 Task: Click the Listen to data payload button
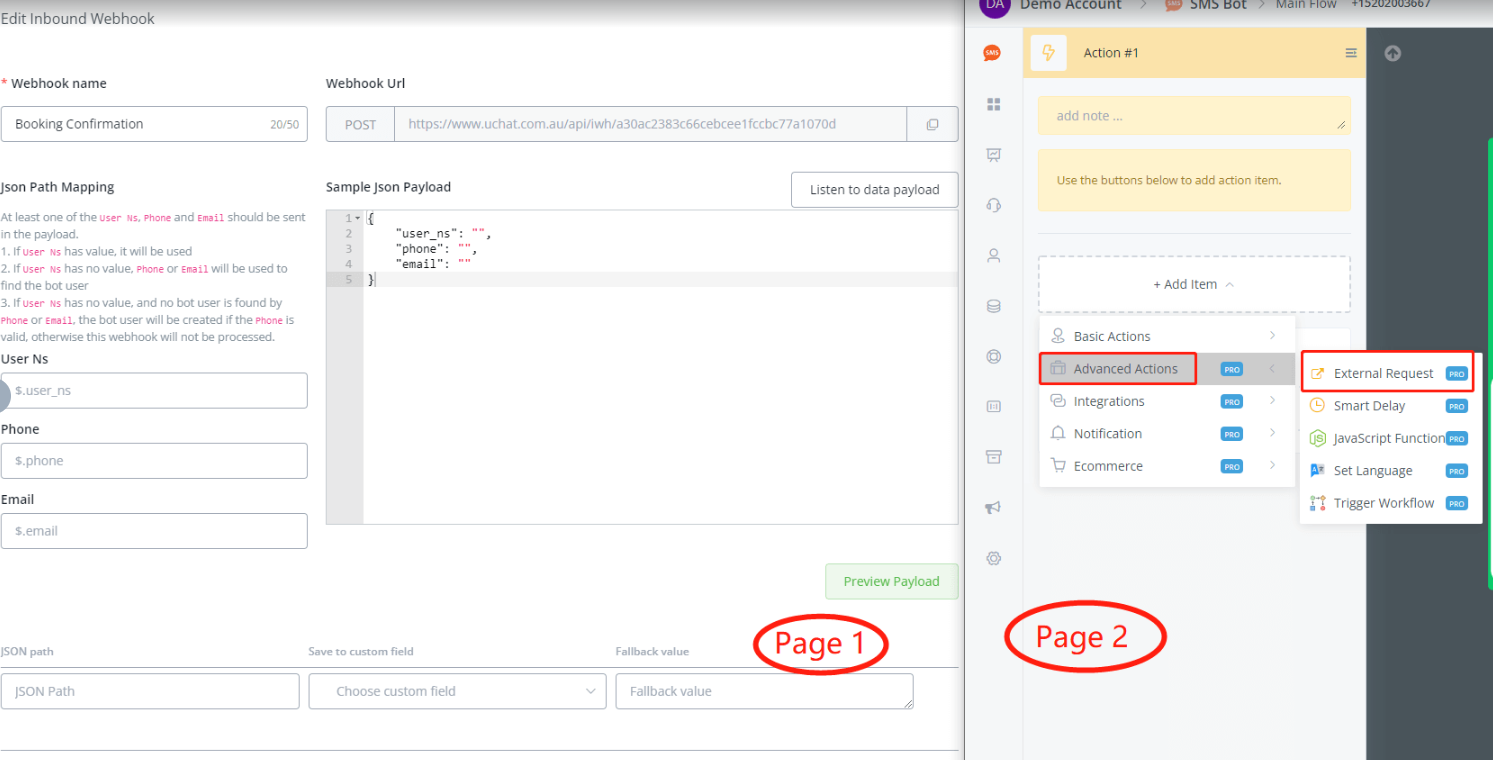(x=874, y=190)
